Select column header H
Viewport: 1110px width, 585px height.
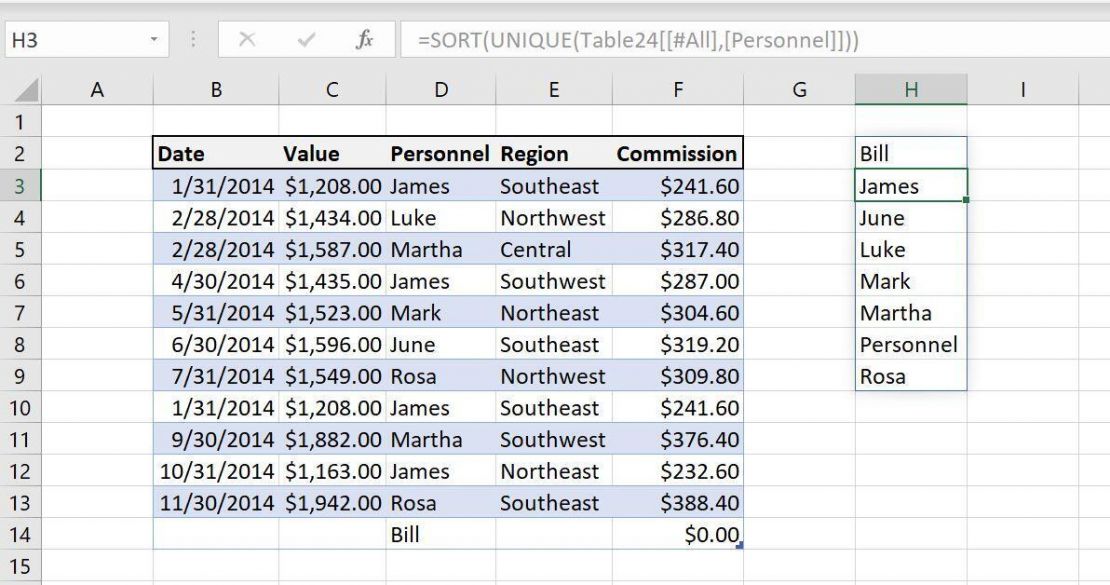(910, 89)
